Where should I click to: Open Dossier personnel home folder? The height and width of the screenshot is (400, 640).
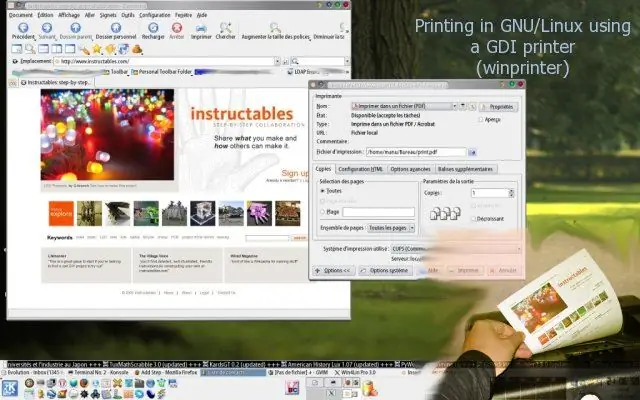coord(116,31)
